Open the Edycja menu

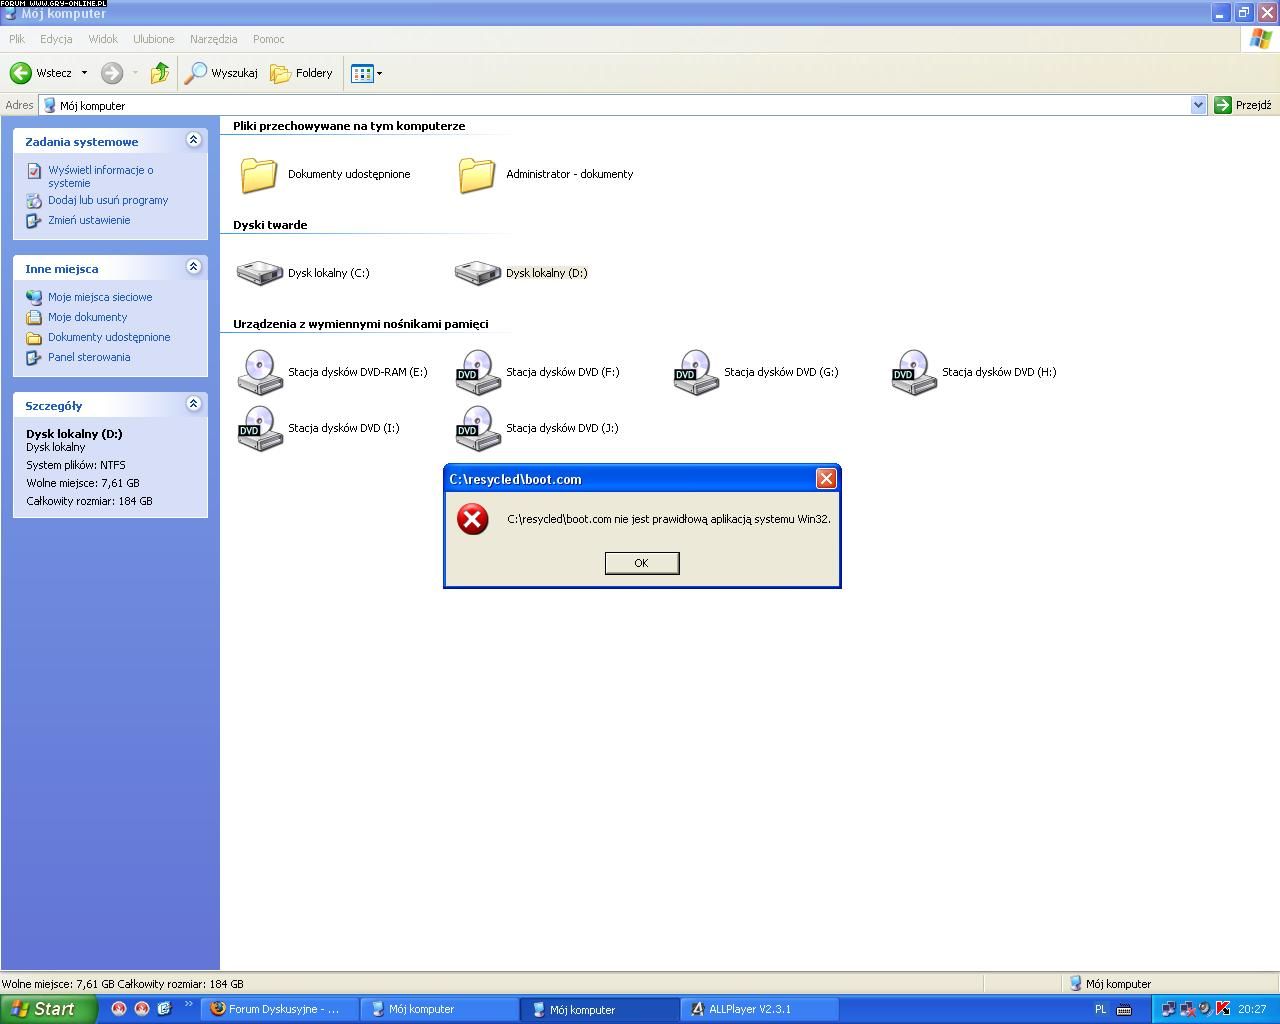(56, 39)
